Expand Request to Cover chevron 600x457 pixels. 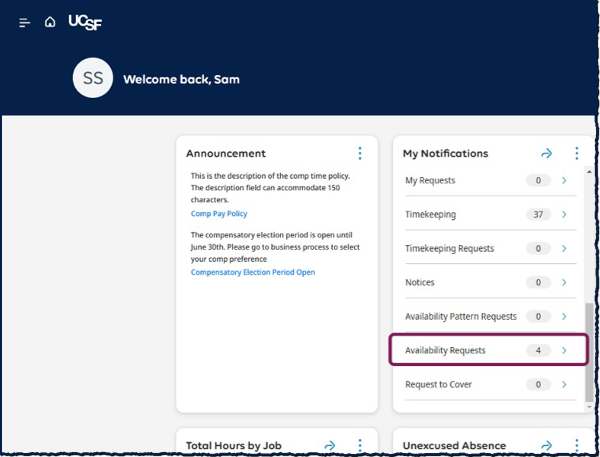(x=564, y=384)
